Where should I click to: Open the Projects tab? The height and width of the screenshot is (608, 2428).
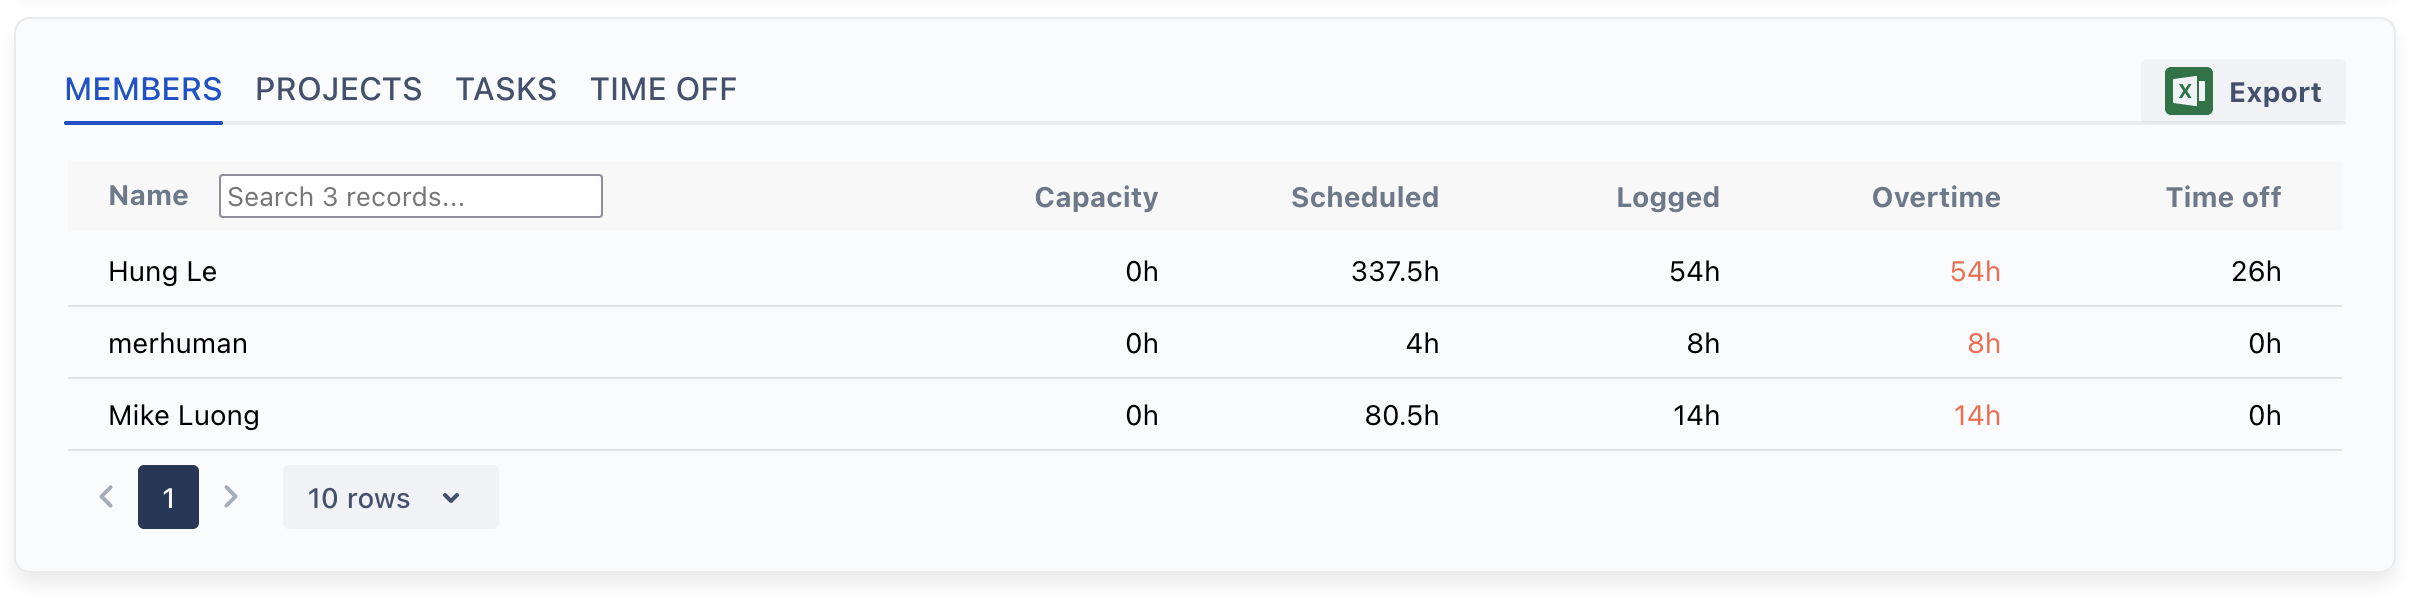click(x=338, y=90)
